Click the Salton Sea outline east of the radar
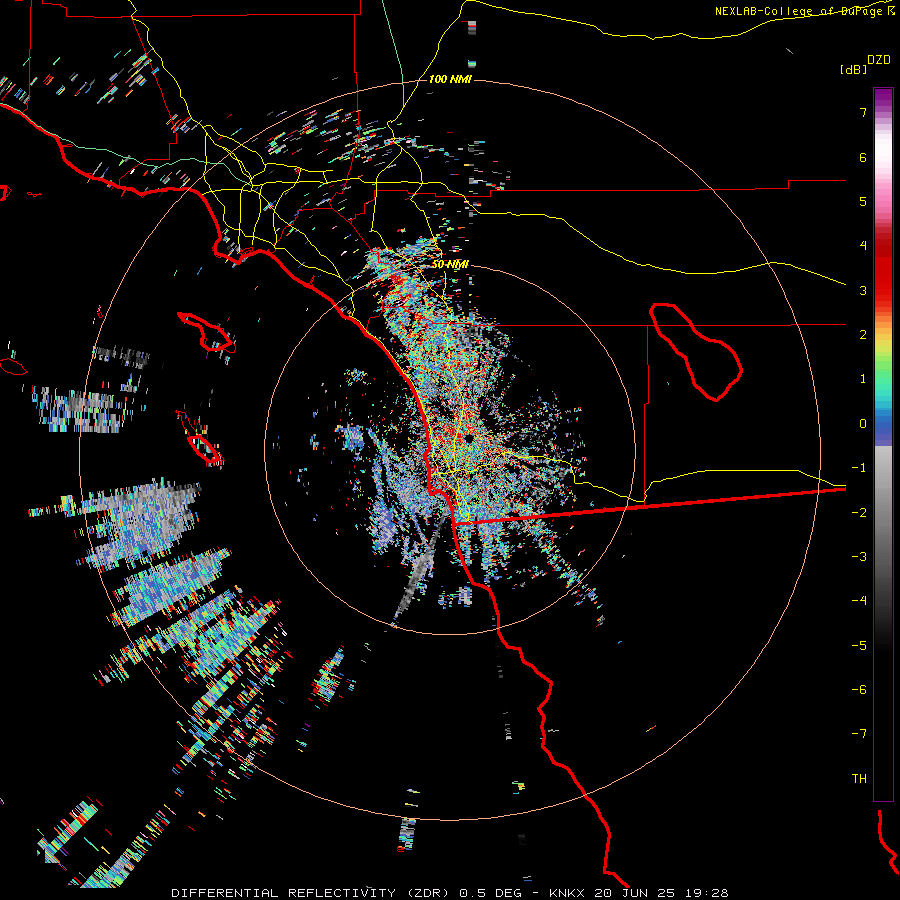The width and height of the screenshot is (900, 900). coord(696,351)
